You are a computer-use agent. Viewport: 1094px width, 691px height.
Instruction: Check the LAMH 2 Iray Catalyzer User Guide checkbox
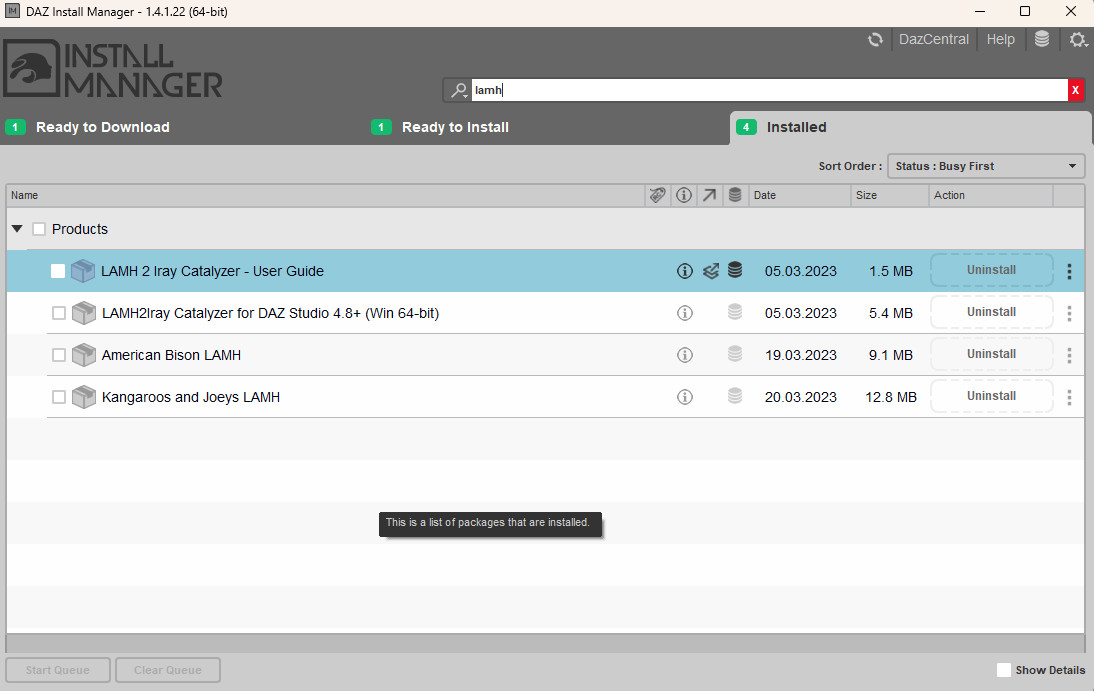[58, 271]
